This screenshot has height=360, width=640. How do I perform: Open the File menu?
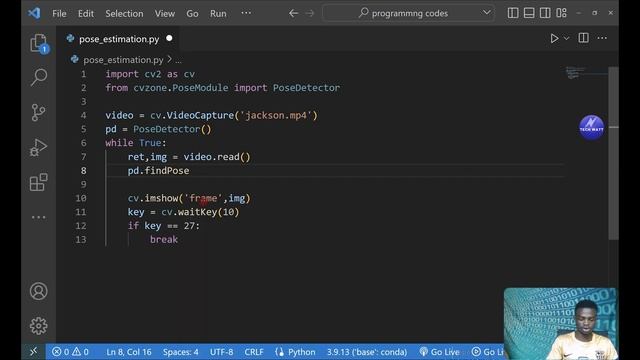click(59, 13)
